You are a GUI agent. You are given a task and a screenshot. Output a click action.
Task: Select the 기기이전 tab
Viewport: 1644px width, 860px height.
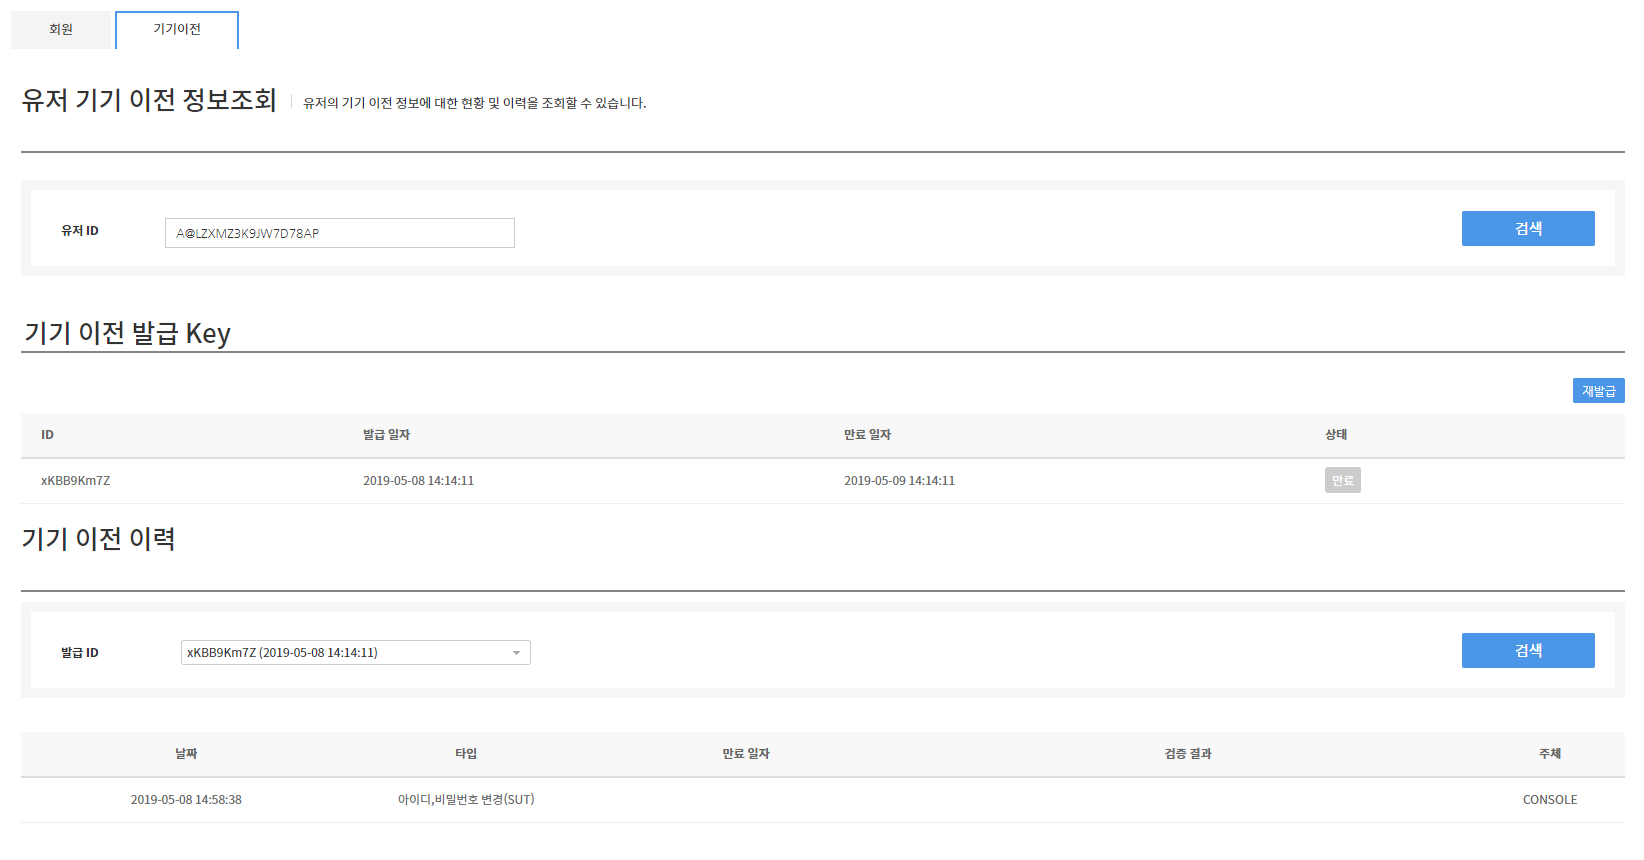(x=177, y=30)
